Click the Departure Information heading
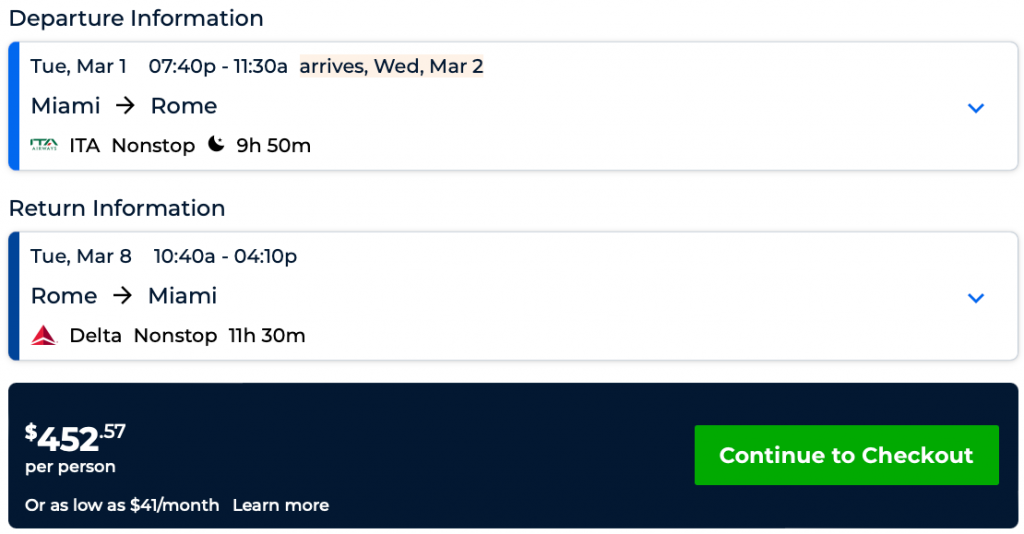The image size is (1024, 534). (136, 18)
